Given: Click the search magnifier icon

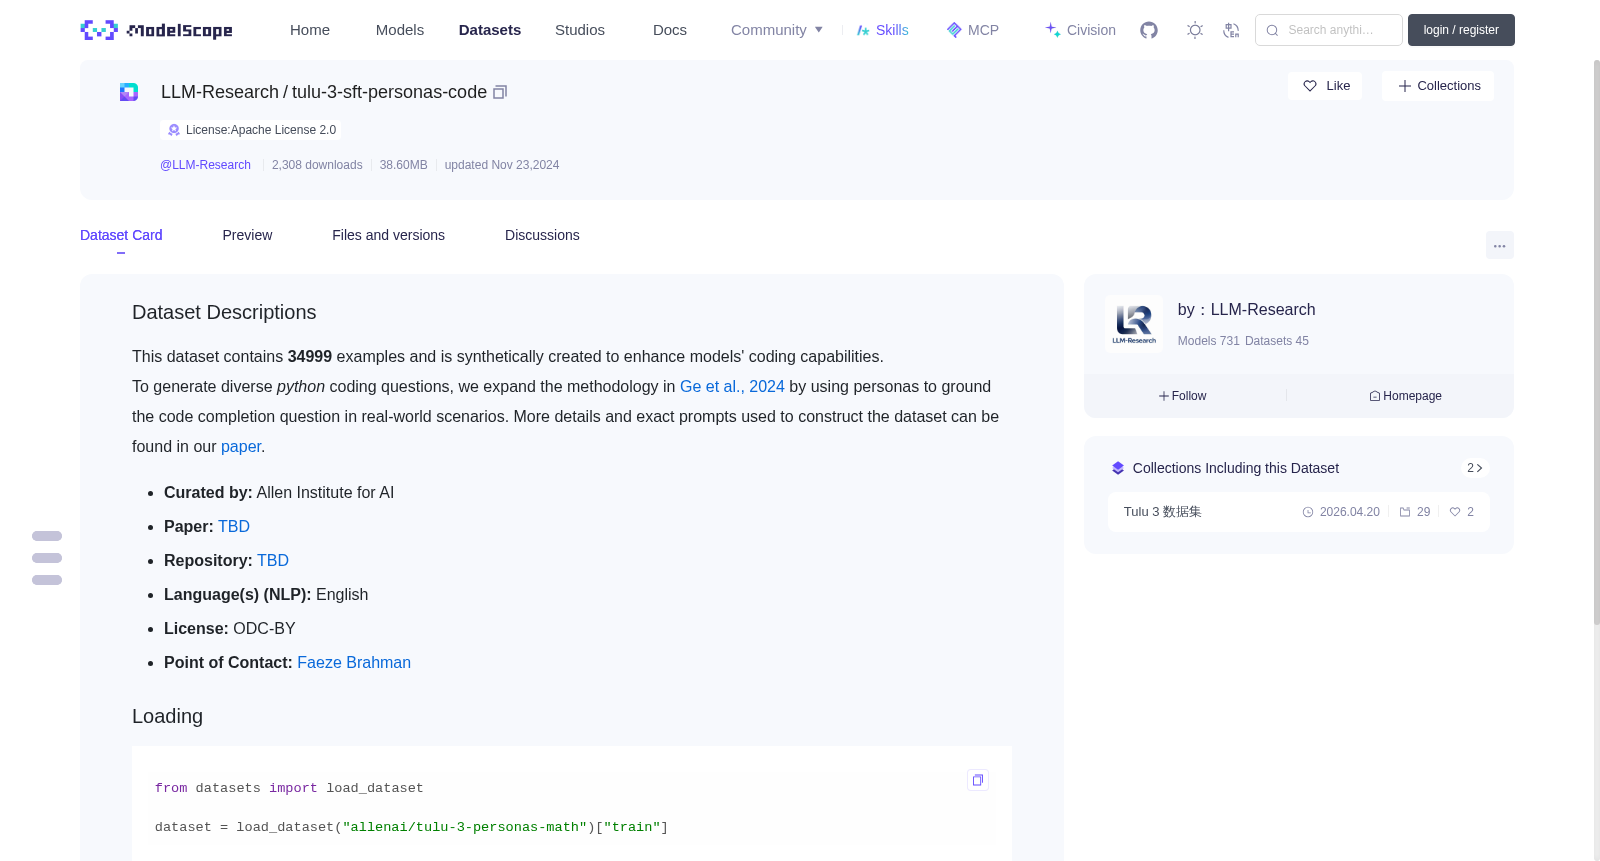Looking at the screenshot, I should coord(1272,30).
